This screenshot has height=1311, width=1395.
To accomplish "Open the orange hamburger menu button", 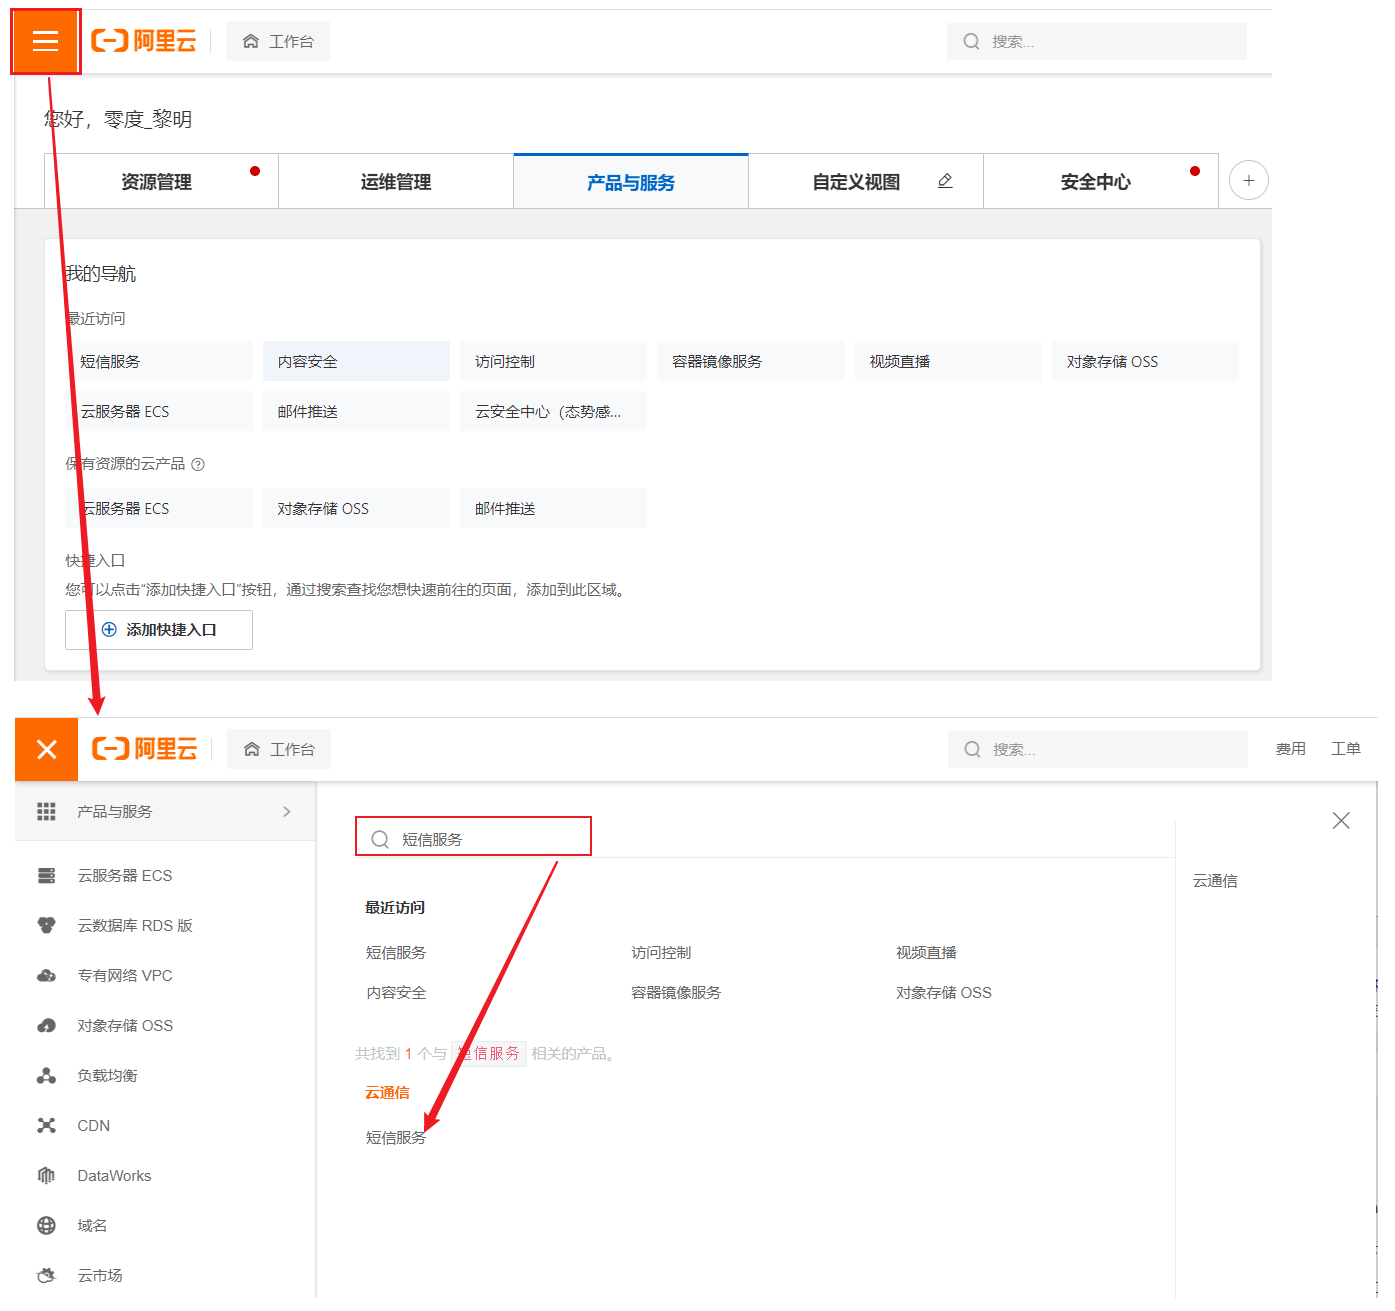I will pyautogui.click(x=46, y=41).
